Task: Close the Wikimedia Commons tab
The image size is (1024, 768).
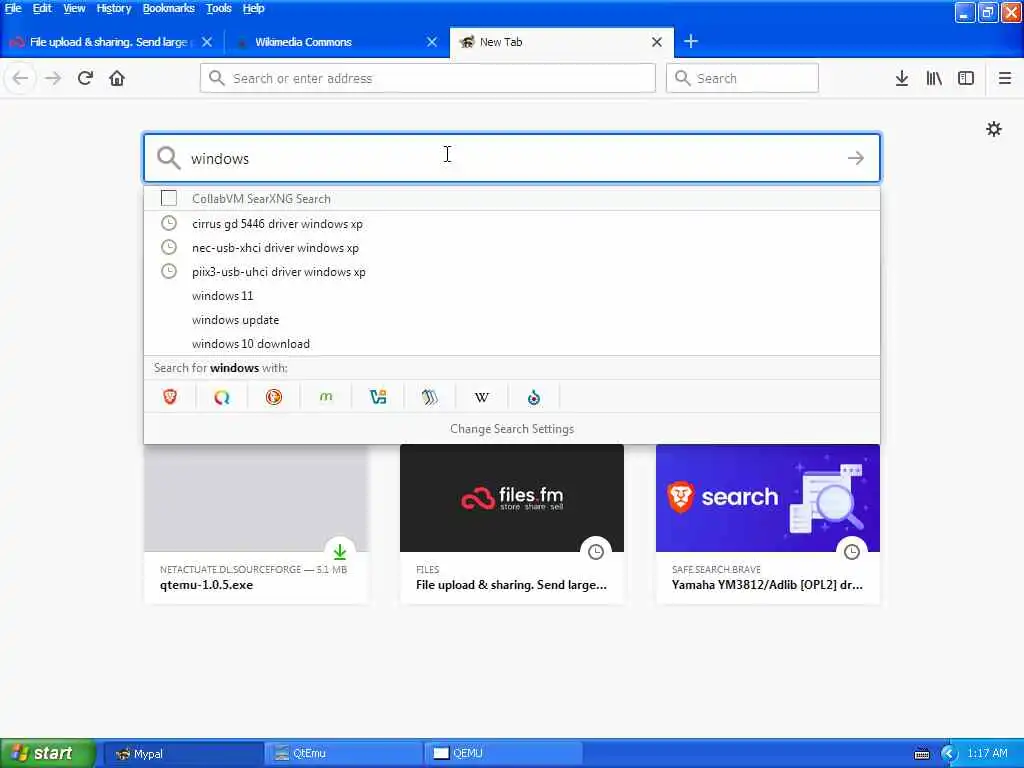Action: (x=432, y=42)
